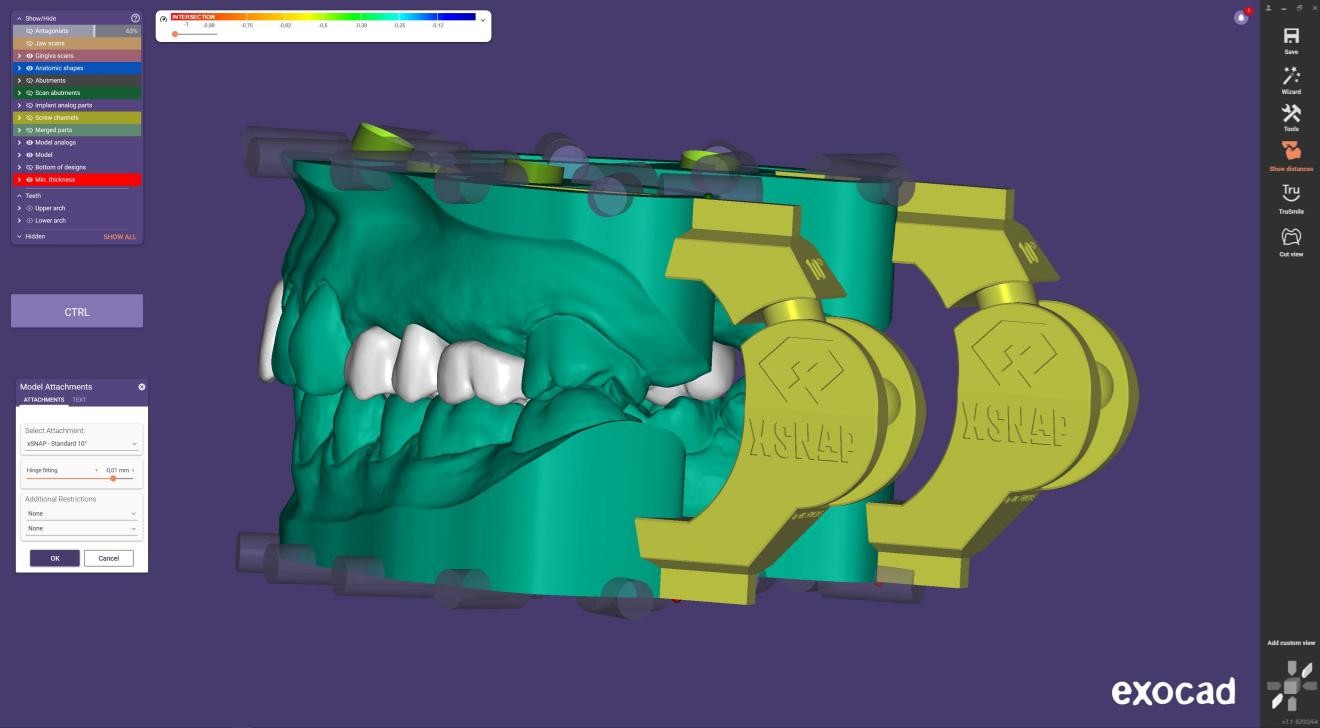Open the Wizard tool
The image size is (1320, 728).
[1290, 77]
